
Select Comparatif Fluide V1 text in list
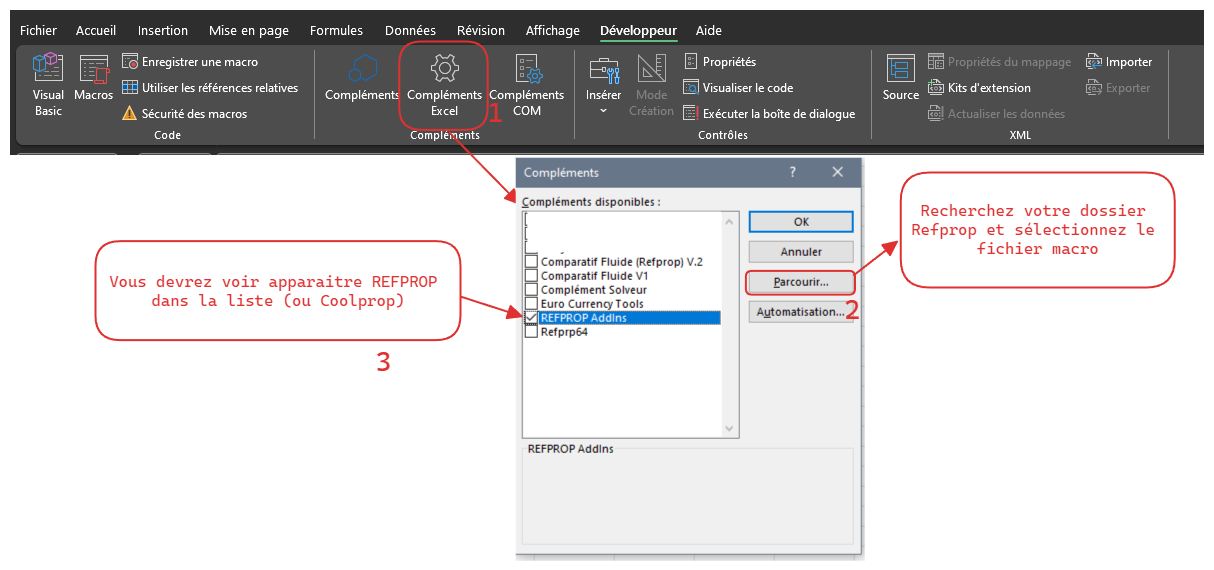[x=595, y=276]
